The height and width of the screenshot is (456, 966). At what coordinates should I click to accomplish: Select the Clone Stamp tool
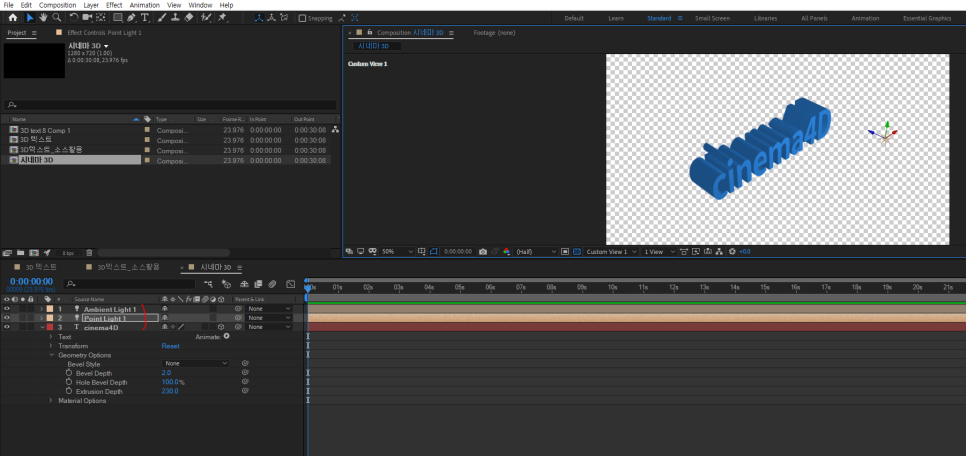[x=176, y=18]
